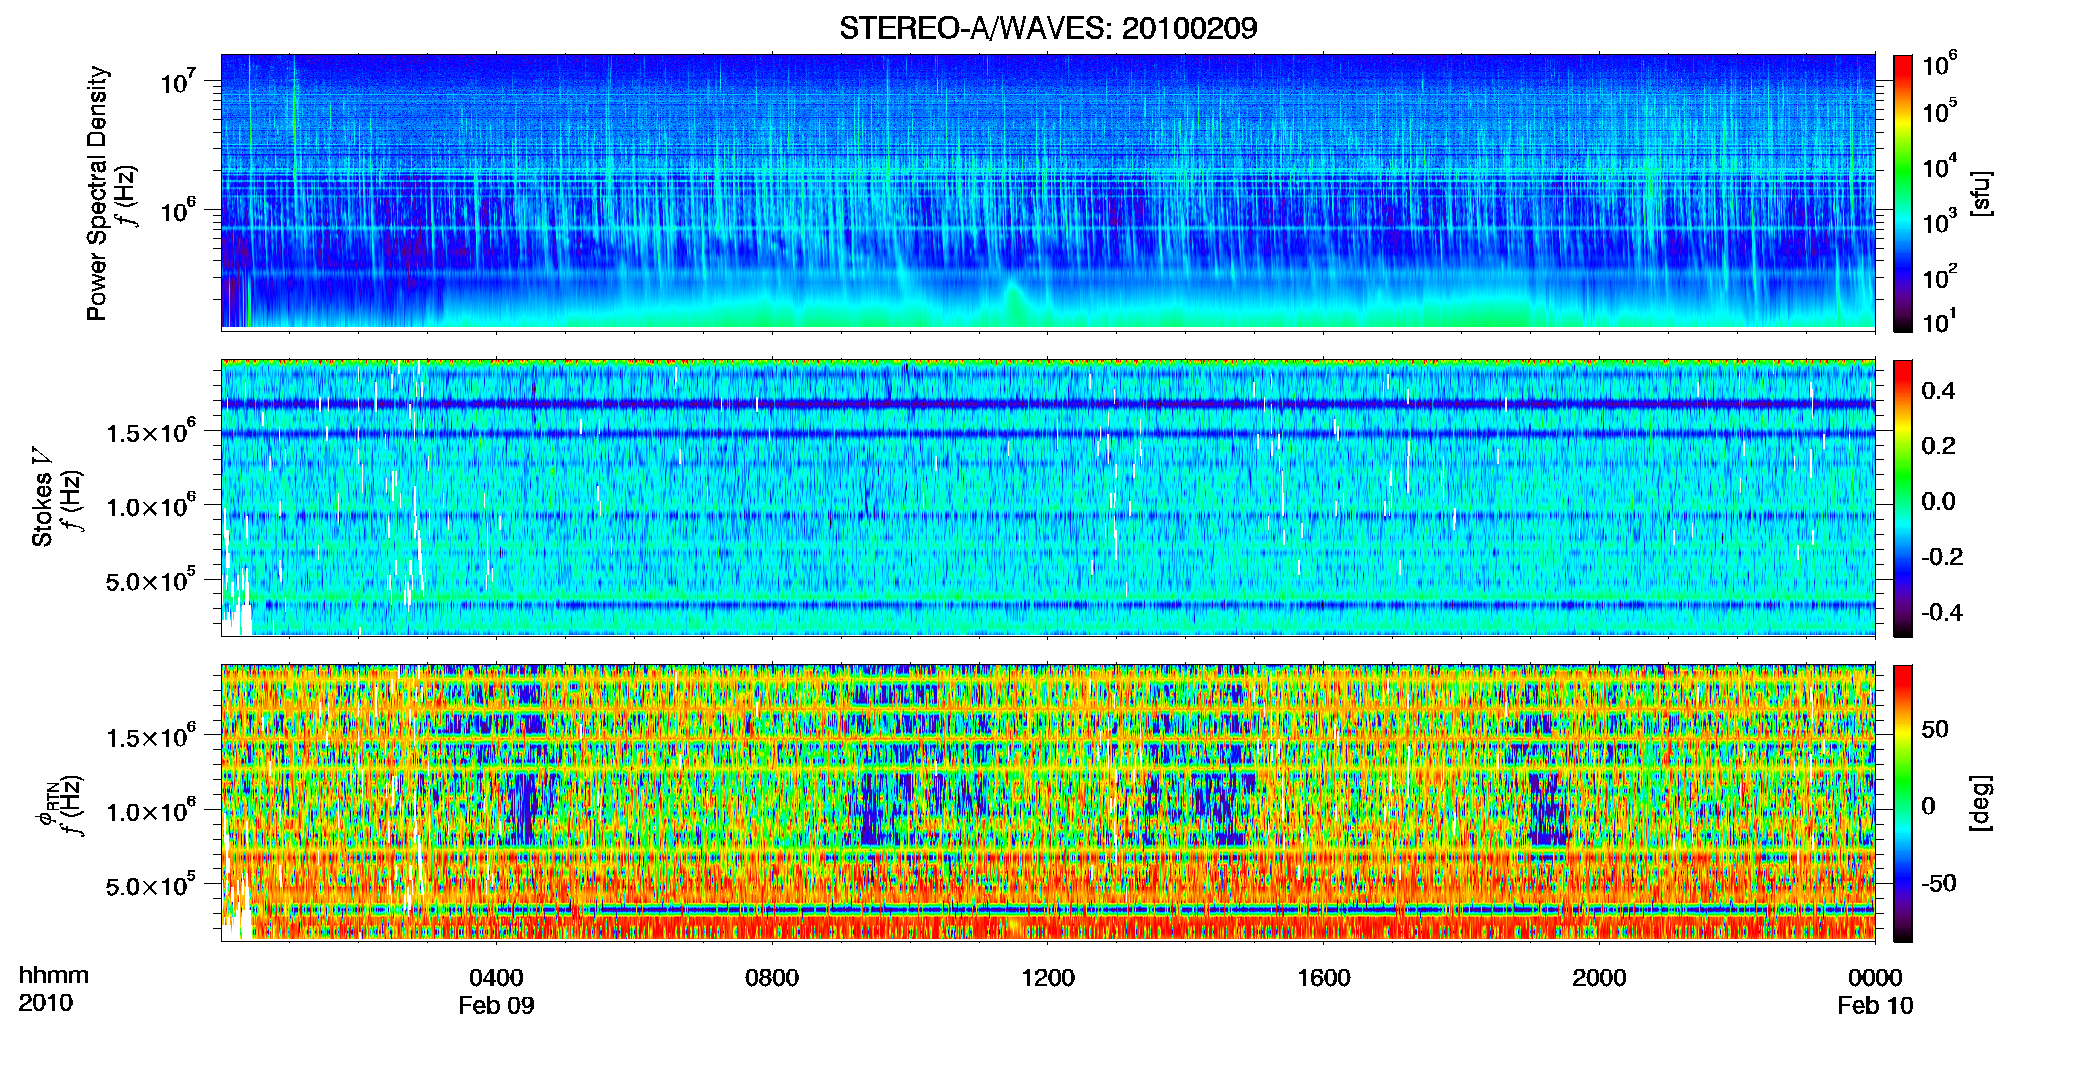Click the Stokes V color bar
This screenshot has height=1080, width=2096.
(x=1903, y=498)
